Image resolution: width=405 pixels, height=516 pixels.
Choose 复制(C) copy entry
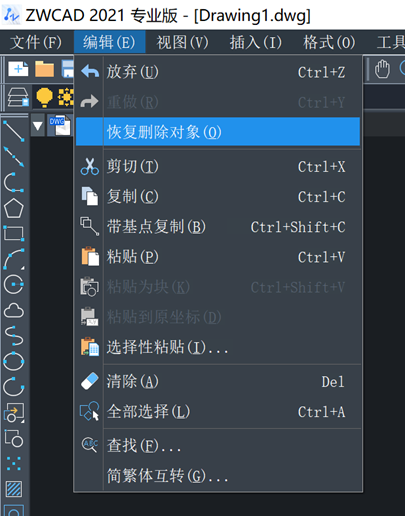click(x=218, y=196)
